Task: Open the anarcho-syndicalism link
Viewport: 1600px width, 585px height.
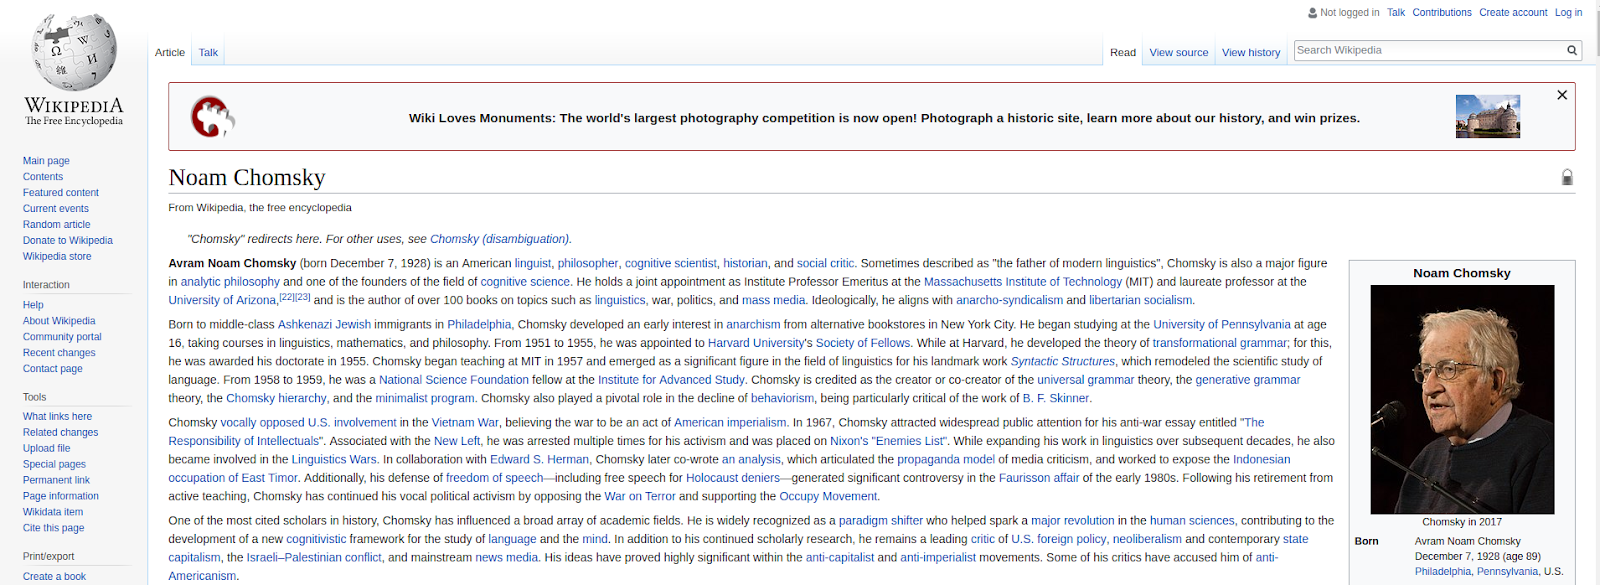Action: tap(1009, 300)
